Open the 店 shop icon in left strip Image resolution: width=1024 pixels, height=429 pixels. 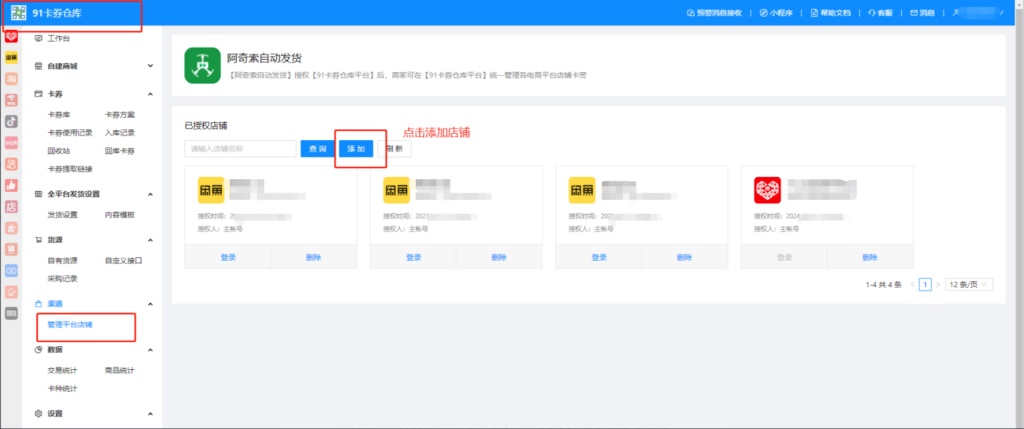pyautogui.click(x=11, y=206)
